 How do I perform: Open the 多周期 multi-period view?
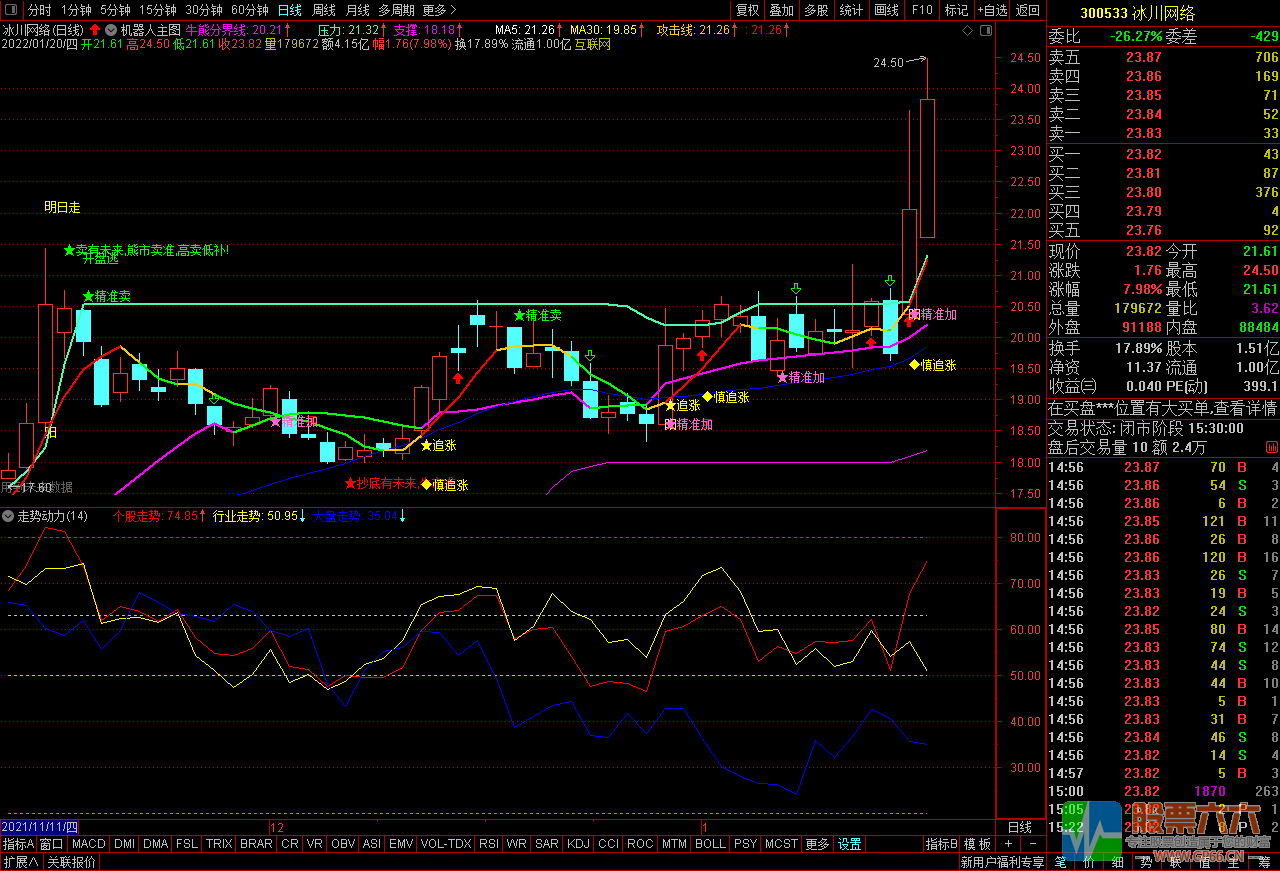coord(396,10)
